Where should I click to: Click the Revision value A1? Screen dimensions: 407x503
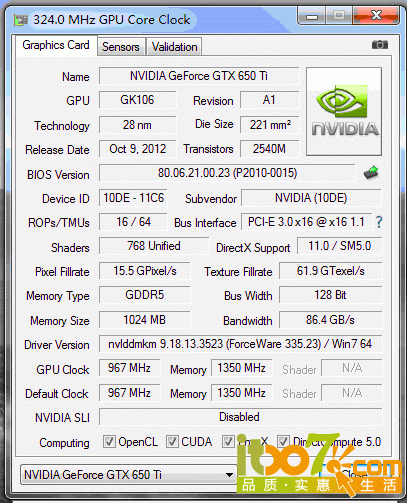269,100
